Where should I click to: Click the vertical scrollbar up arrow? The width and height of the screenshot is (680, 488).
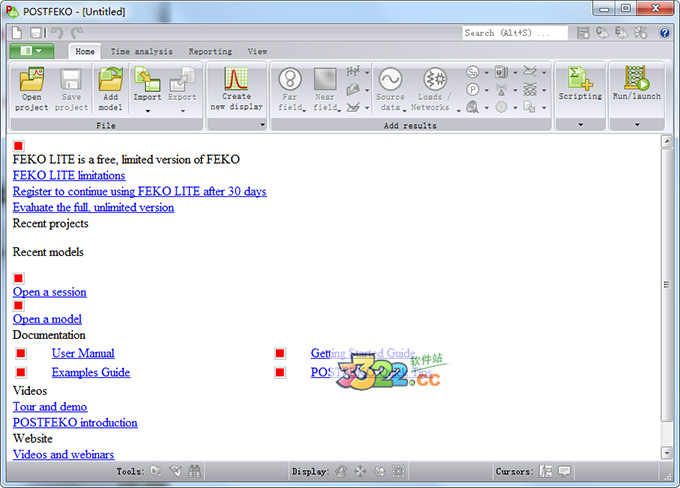[x=667, y=141]
